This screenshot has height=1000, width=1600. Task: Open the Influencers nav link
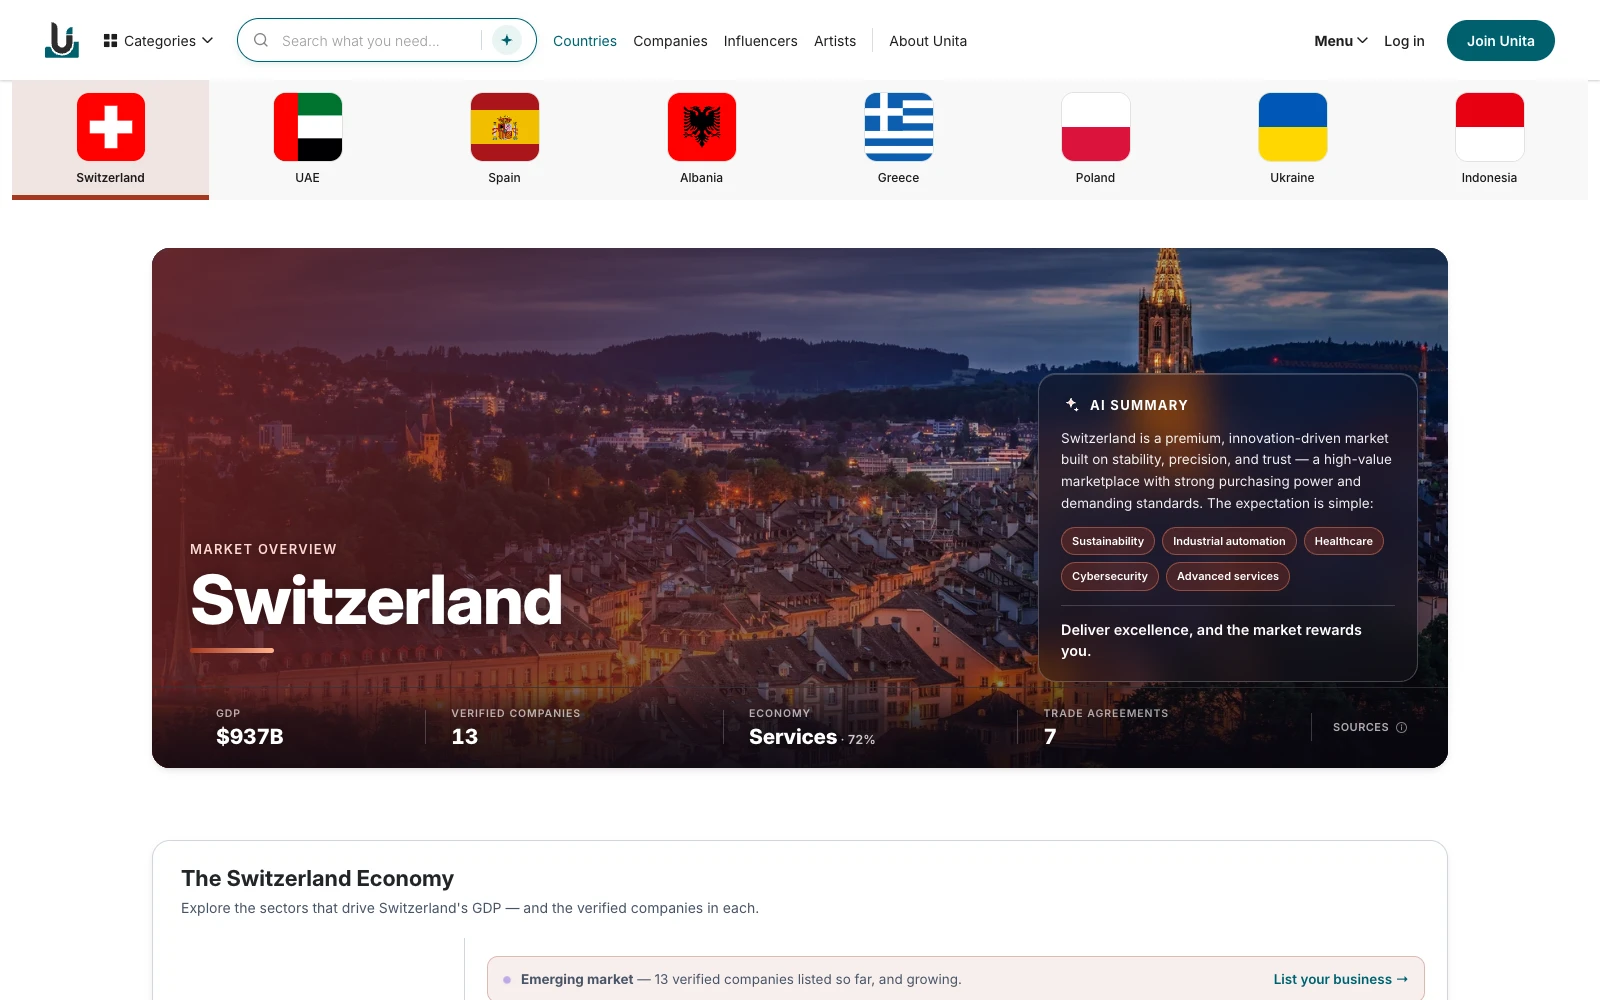[761, 41]
